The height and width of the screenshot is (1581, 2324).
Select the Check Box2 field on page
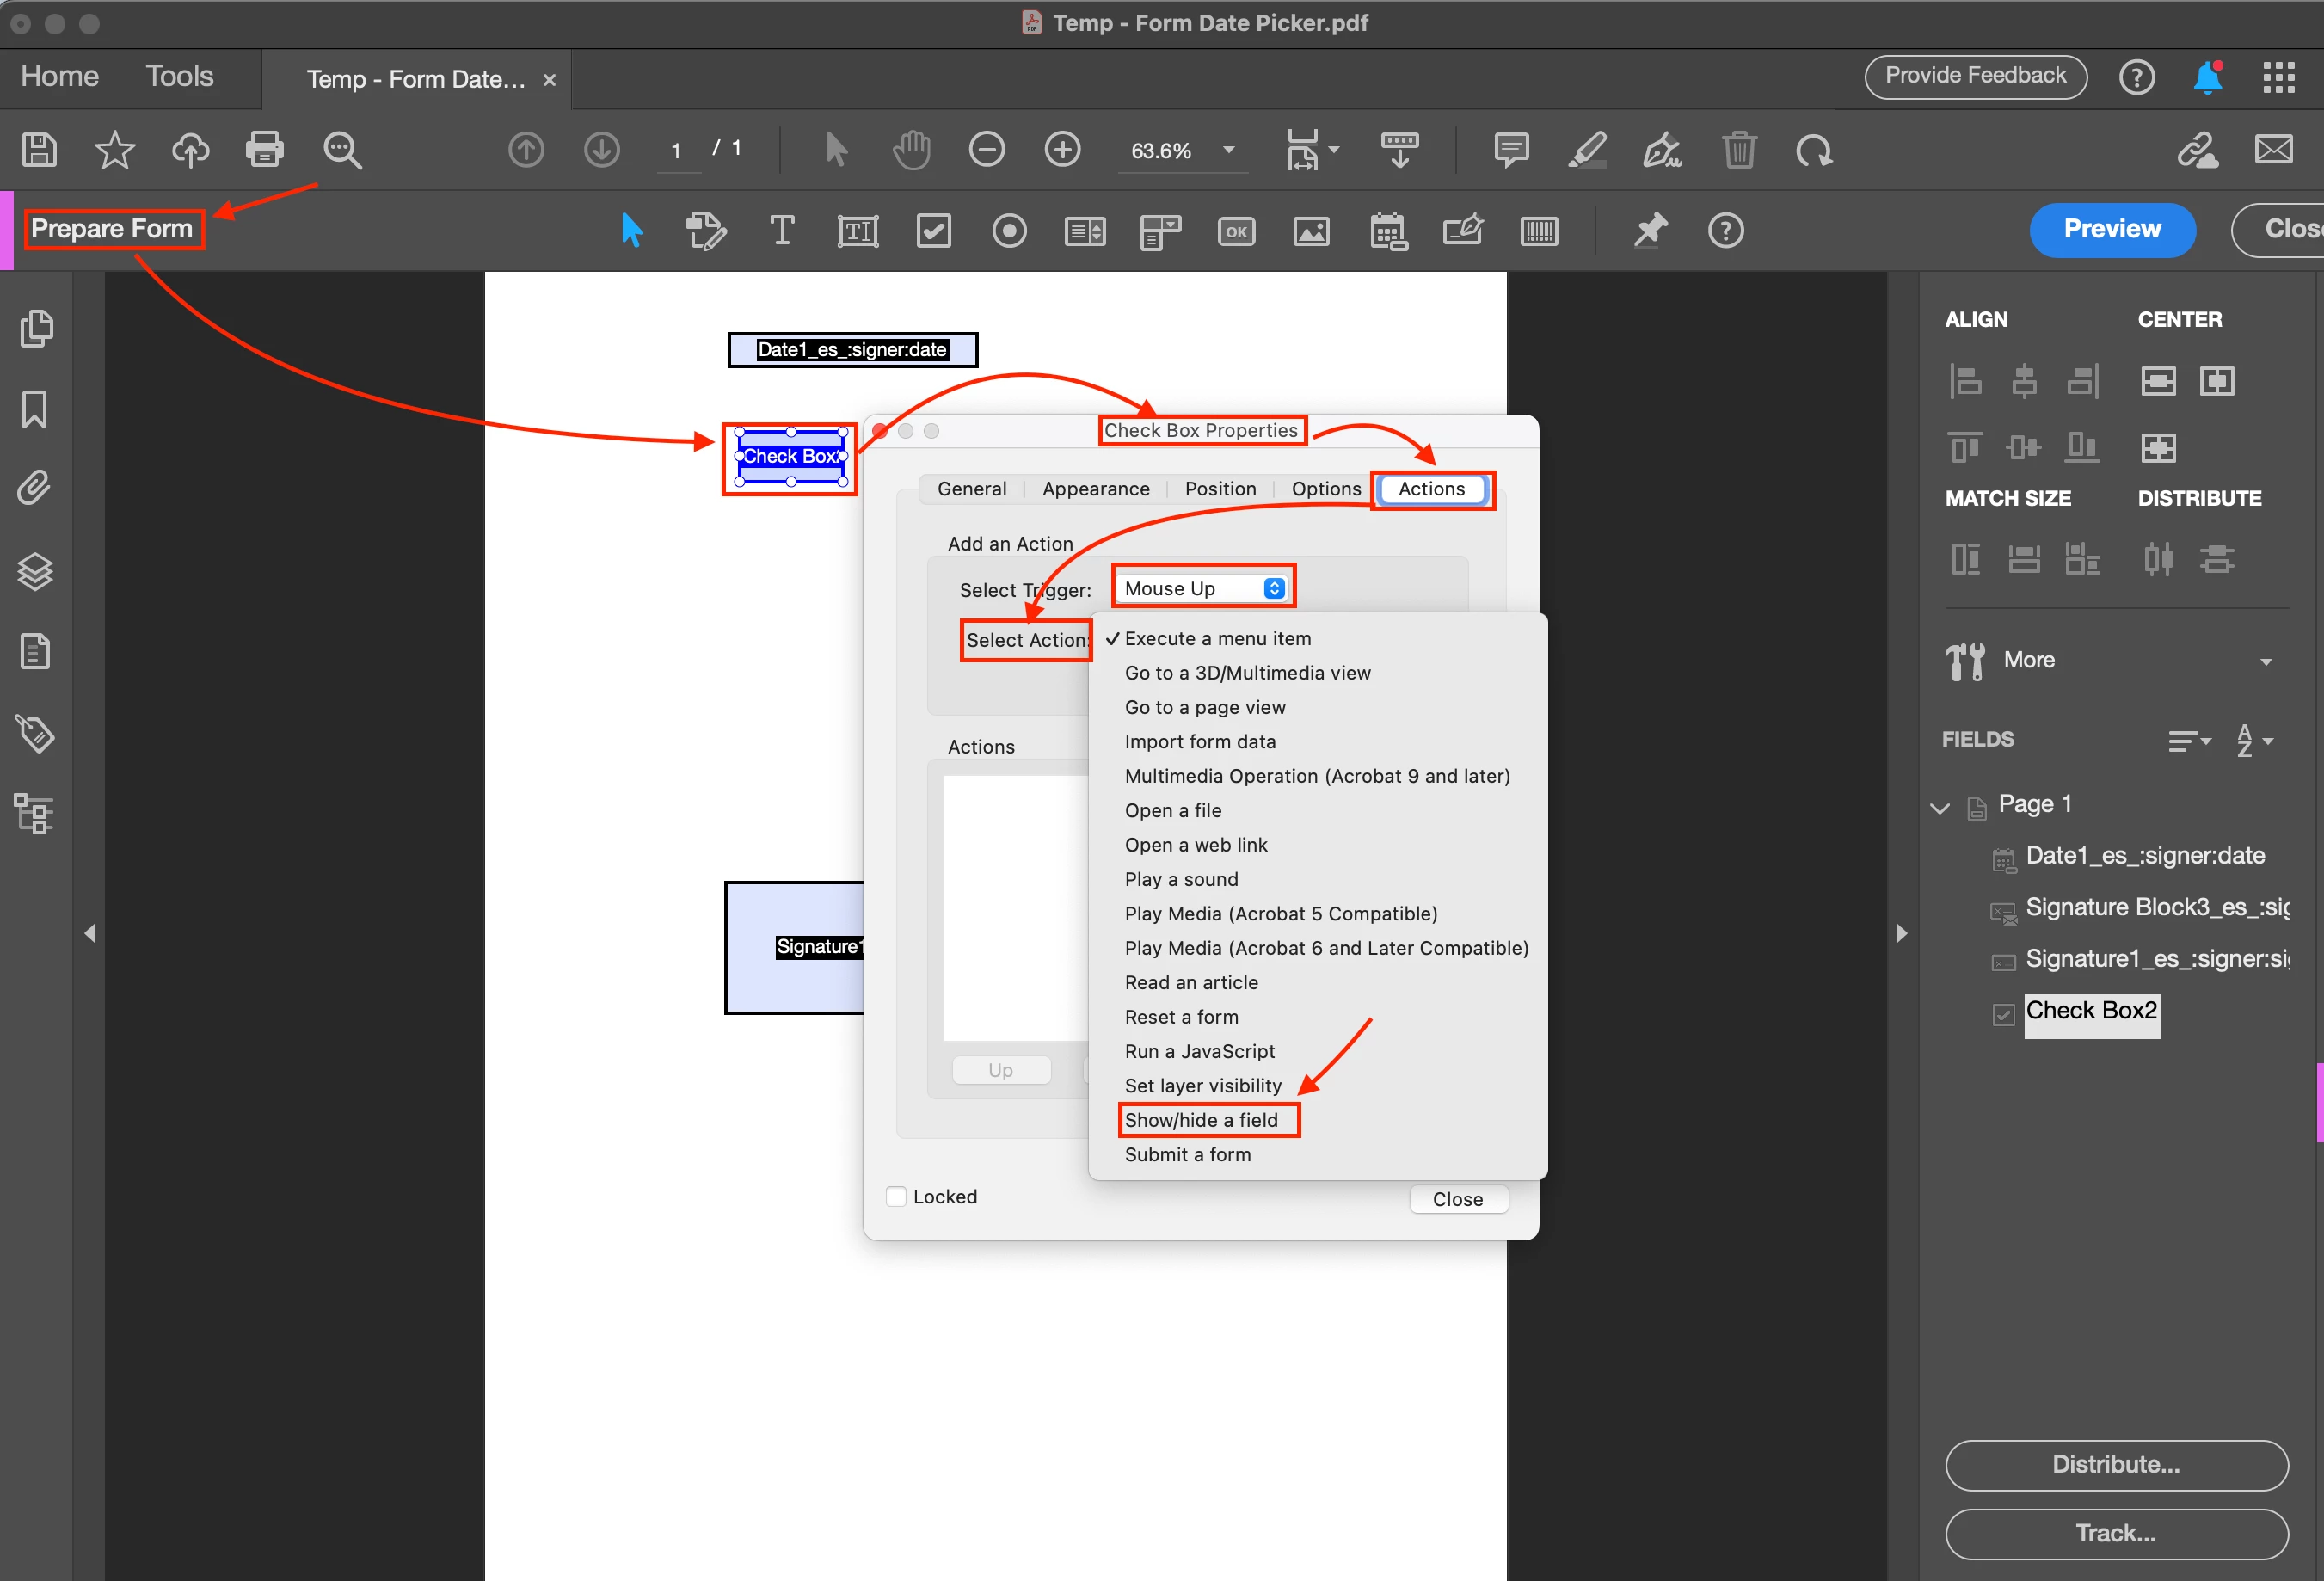pos(790,457)
